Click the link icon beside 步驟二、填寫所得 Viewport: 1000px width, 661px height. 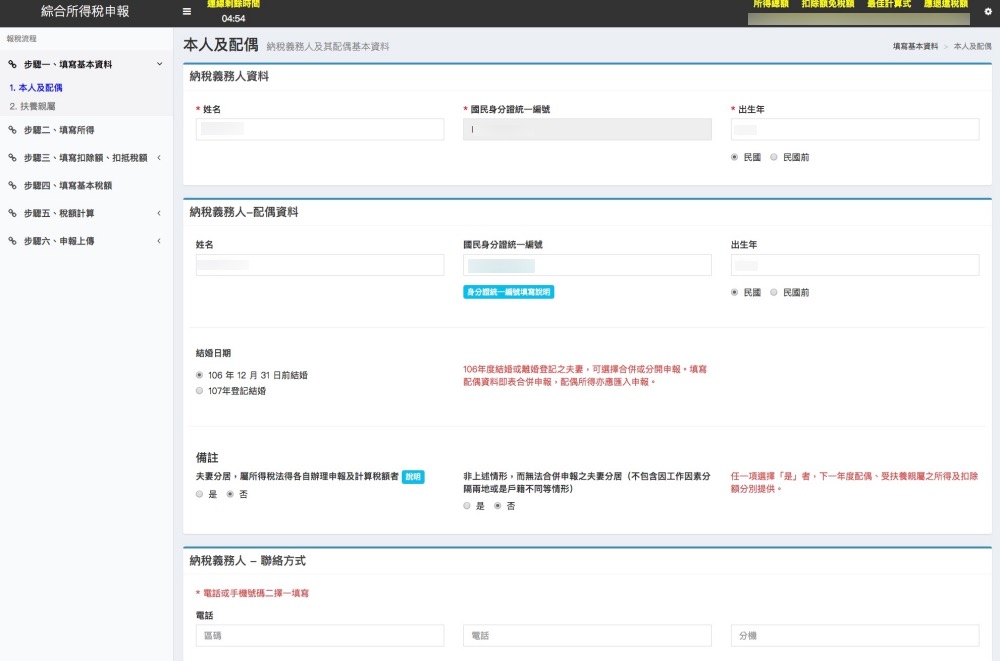tap(13, 130)
